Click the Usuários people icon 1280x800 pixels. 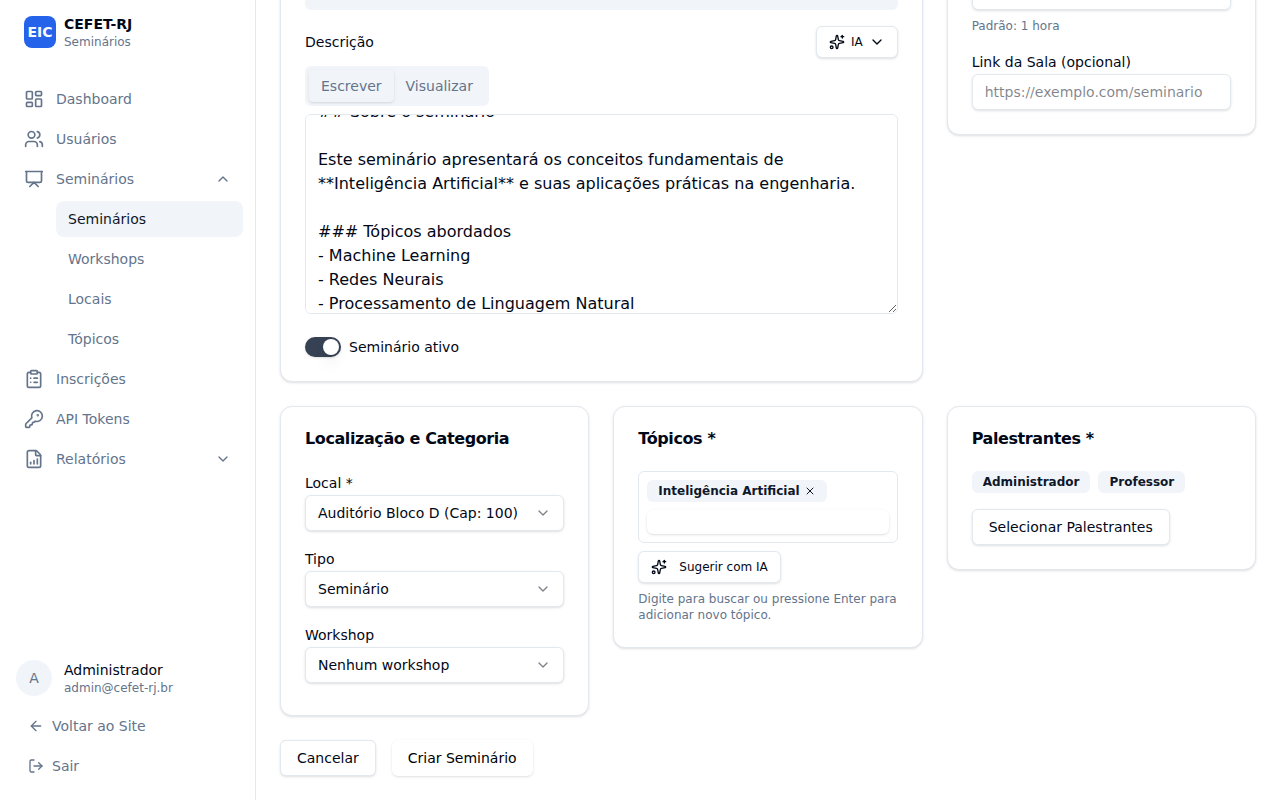(x=34, y=139)
